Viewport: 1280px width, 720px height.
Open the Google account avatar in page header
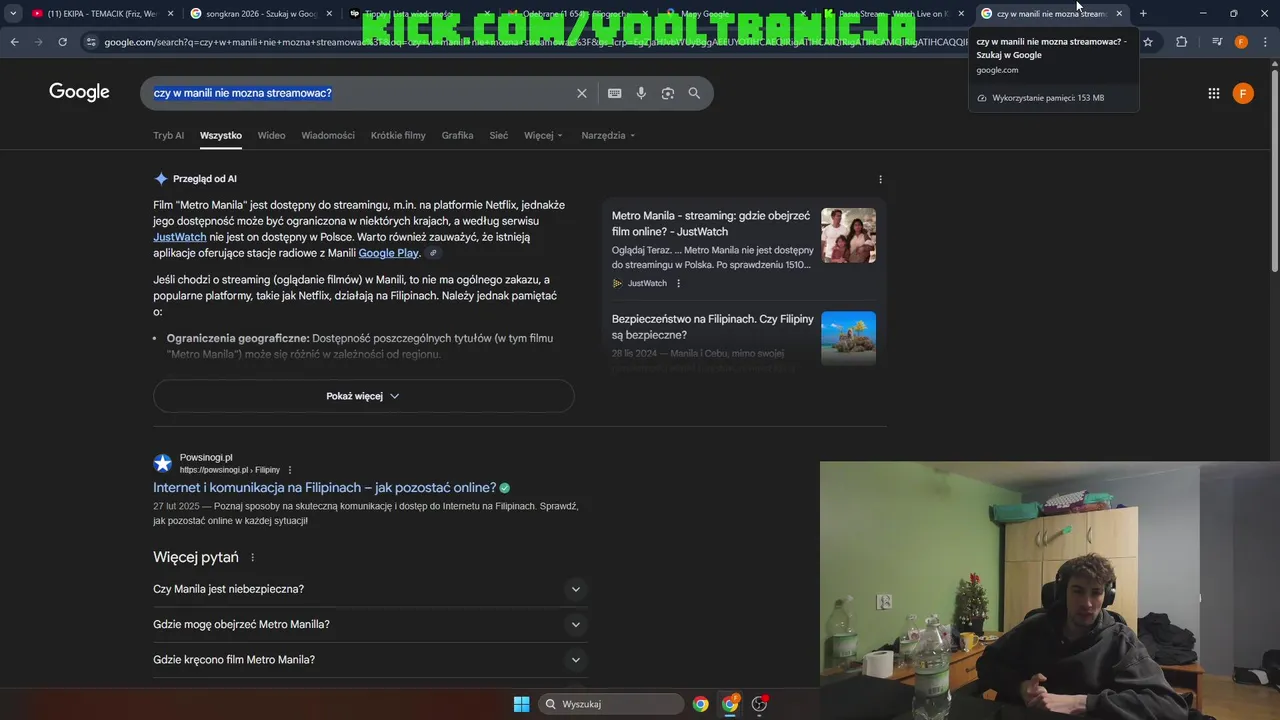pyautogui.click(x=1243, y=93)
